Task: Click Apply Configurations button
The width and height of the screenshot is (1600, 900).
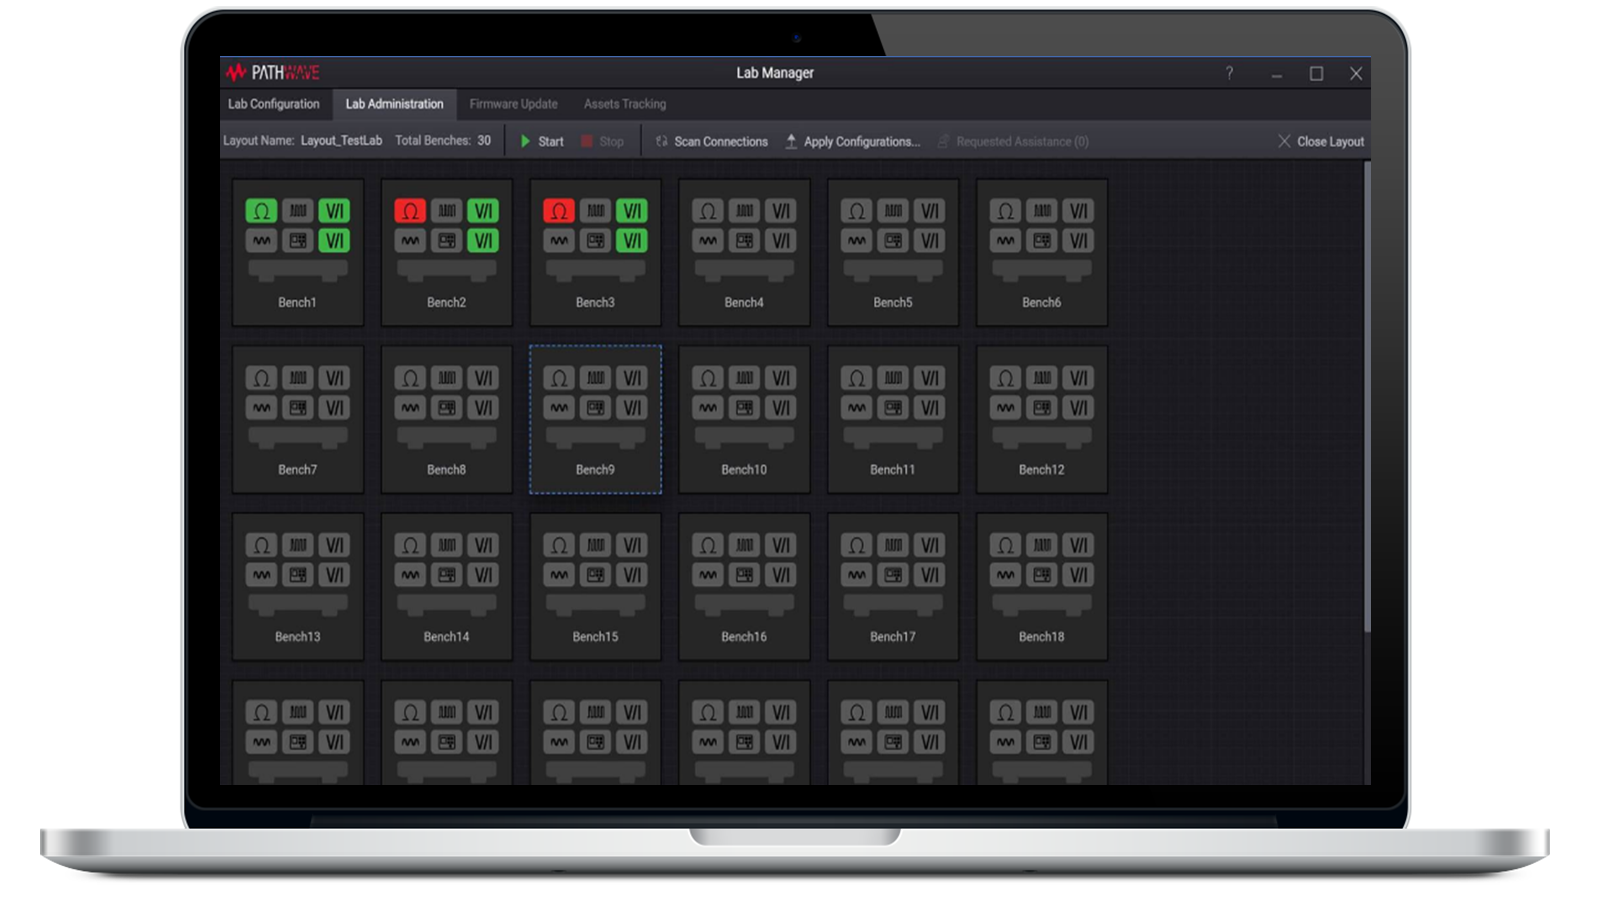Action: coord(852,141)
